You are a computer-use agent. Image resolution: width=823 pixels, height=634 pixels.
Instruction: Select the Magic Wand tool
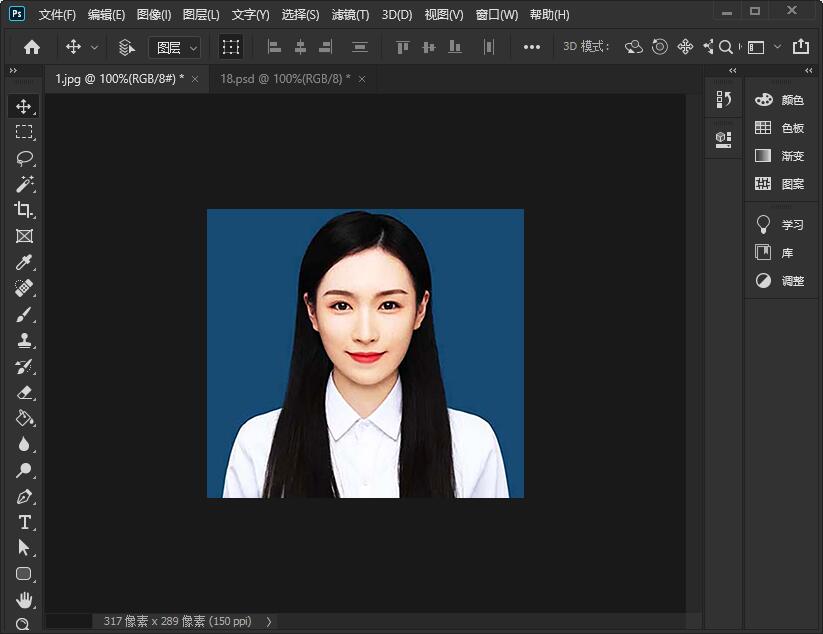pos(24,184)
